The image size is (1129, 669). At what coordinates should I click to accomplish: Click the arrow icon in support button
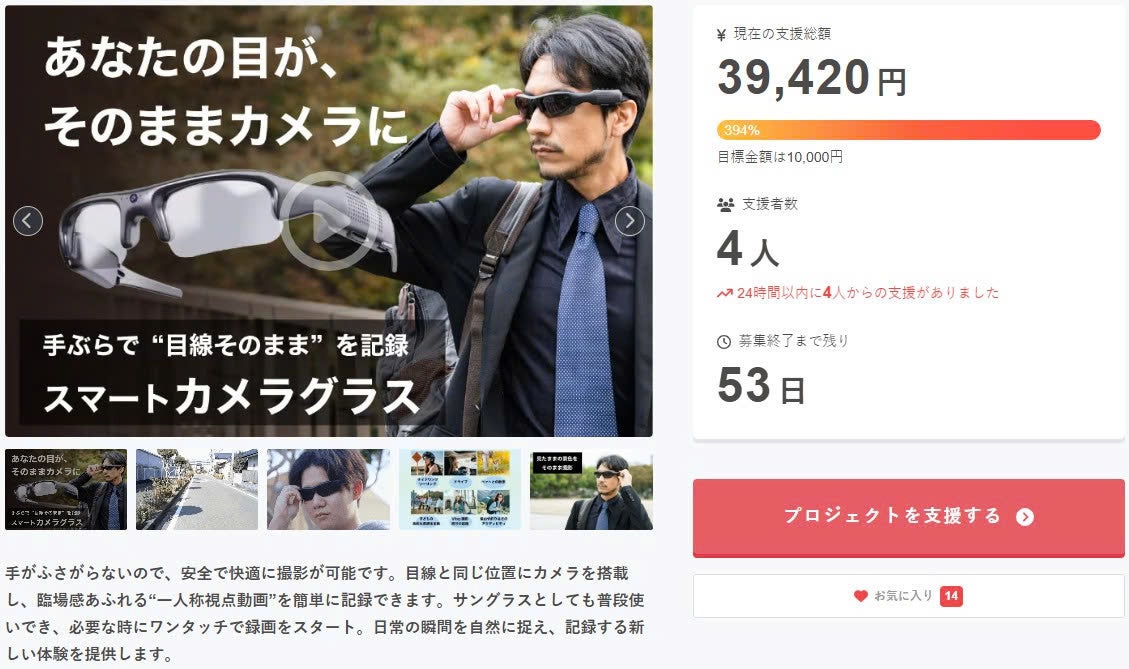pos(1025,516)
